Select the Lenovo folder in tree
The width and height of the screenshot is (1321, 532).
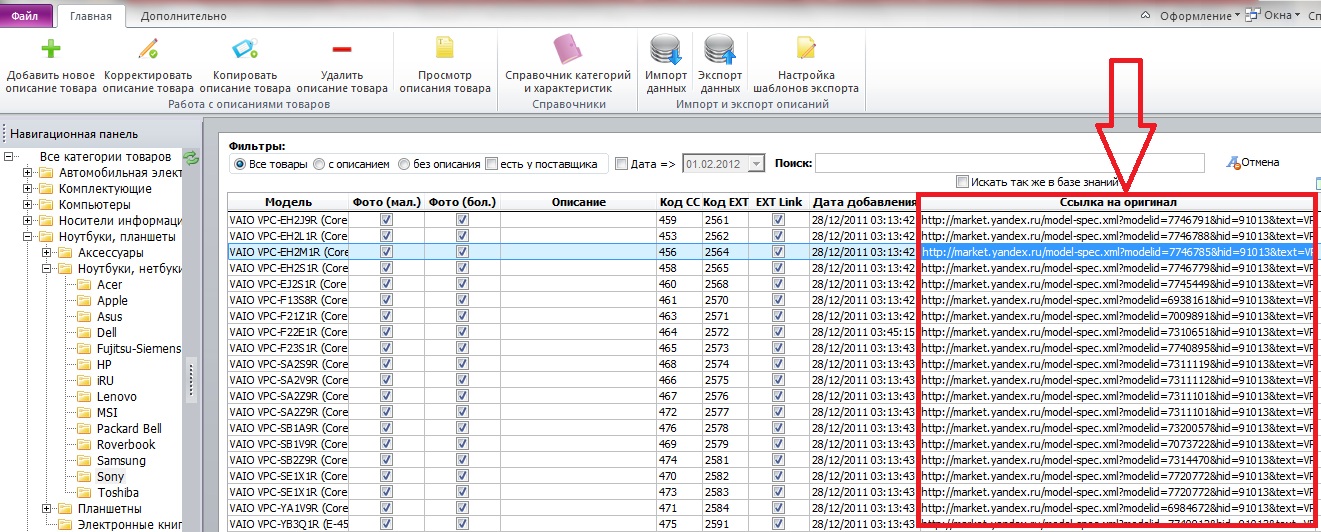point(117,397)
